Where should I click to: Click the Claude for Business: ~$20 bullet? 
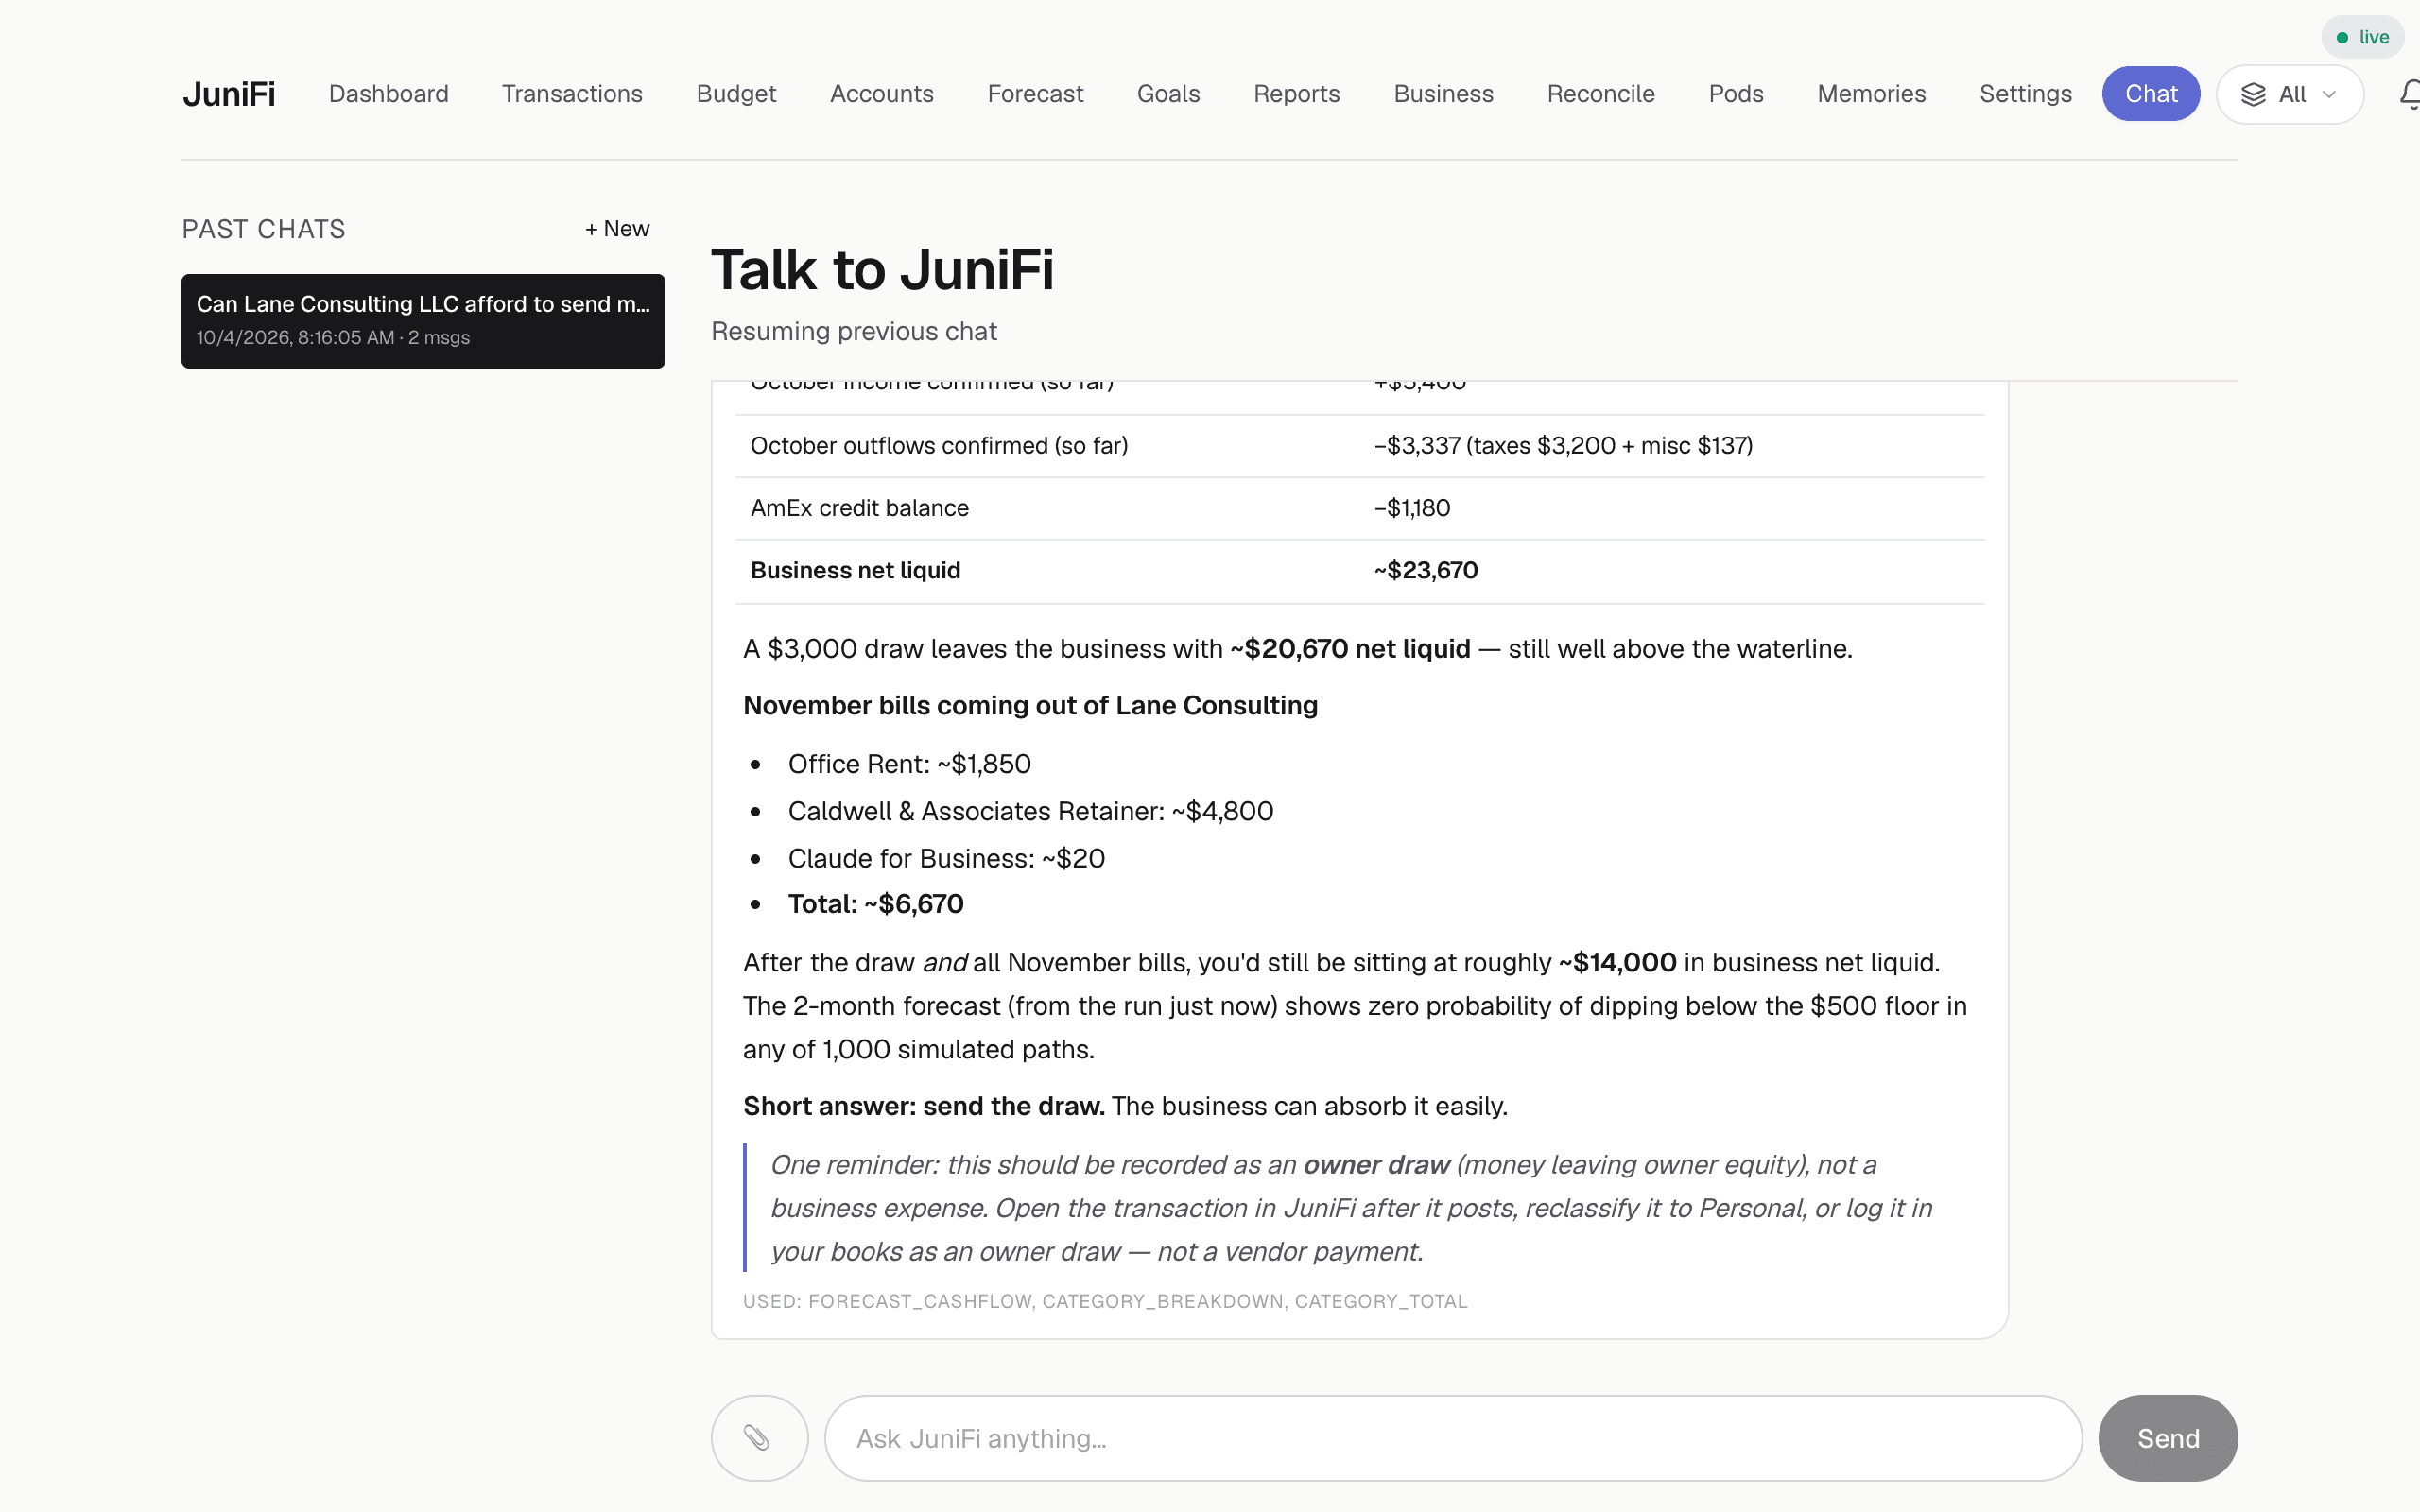click(x=946, y=858)
